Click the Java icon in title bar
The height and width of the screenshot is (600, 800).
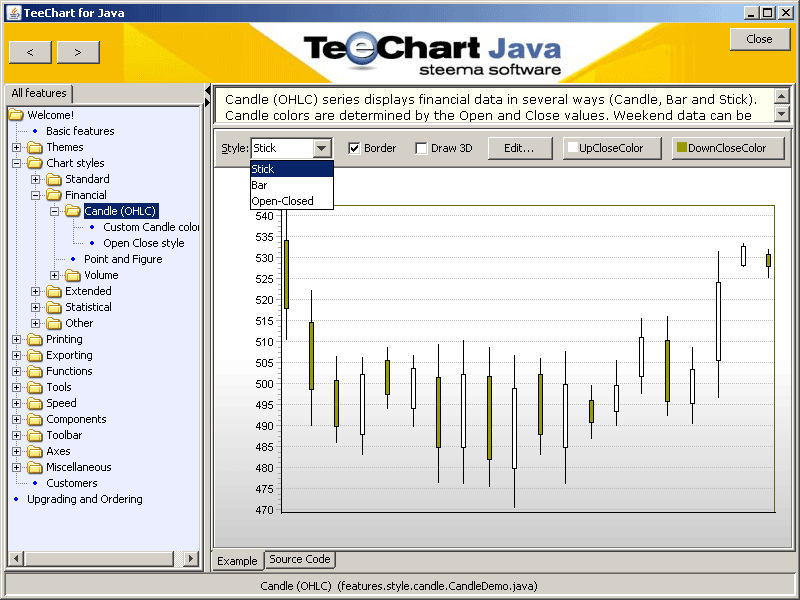tap(14, 12)
